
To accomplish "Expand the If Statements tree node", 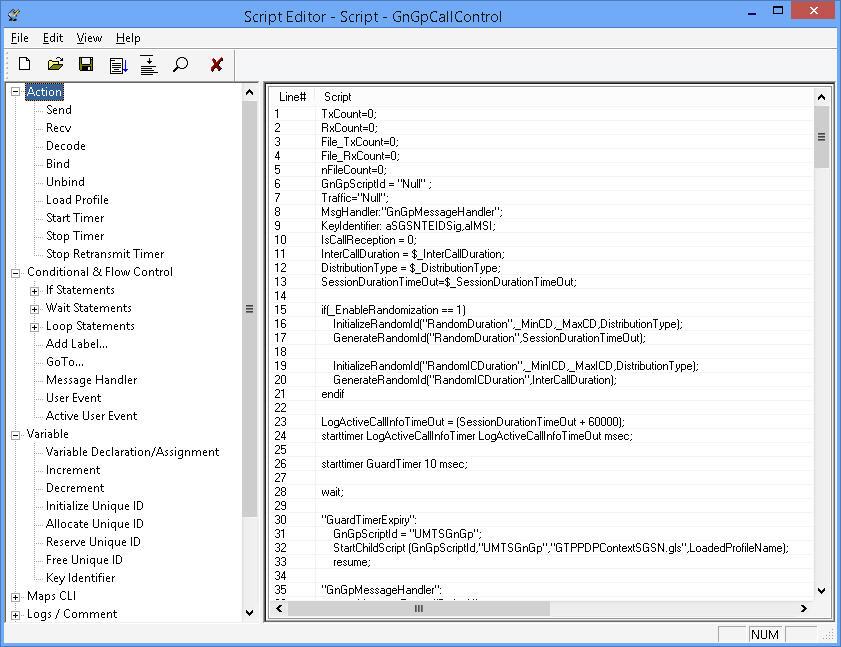I will (33, 290).
